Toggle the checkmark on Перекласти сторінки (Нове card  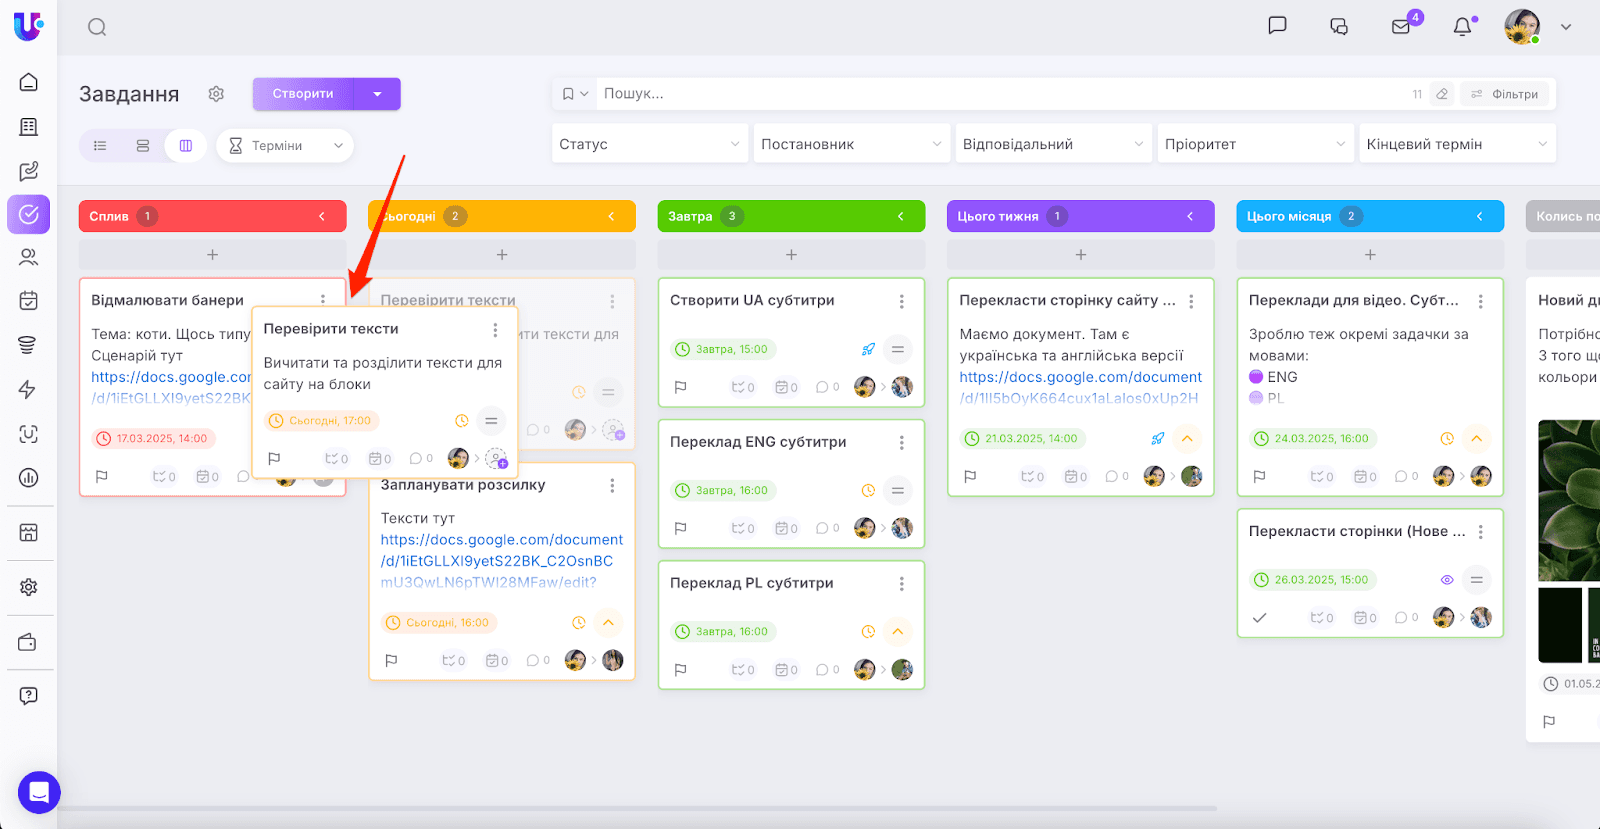[x=1259, y=618]
